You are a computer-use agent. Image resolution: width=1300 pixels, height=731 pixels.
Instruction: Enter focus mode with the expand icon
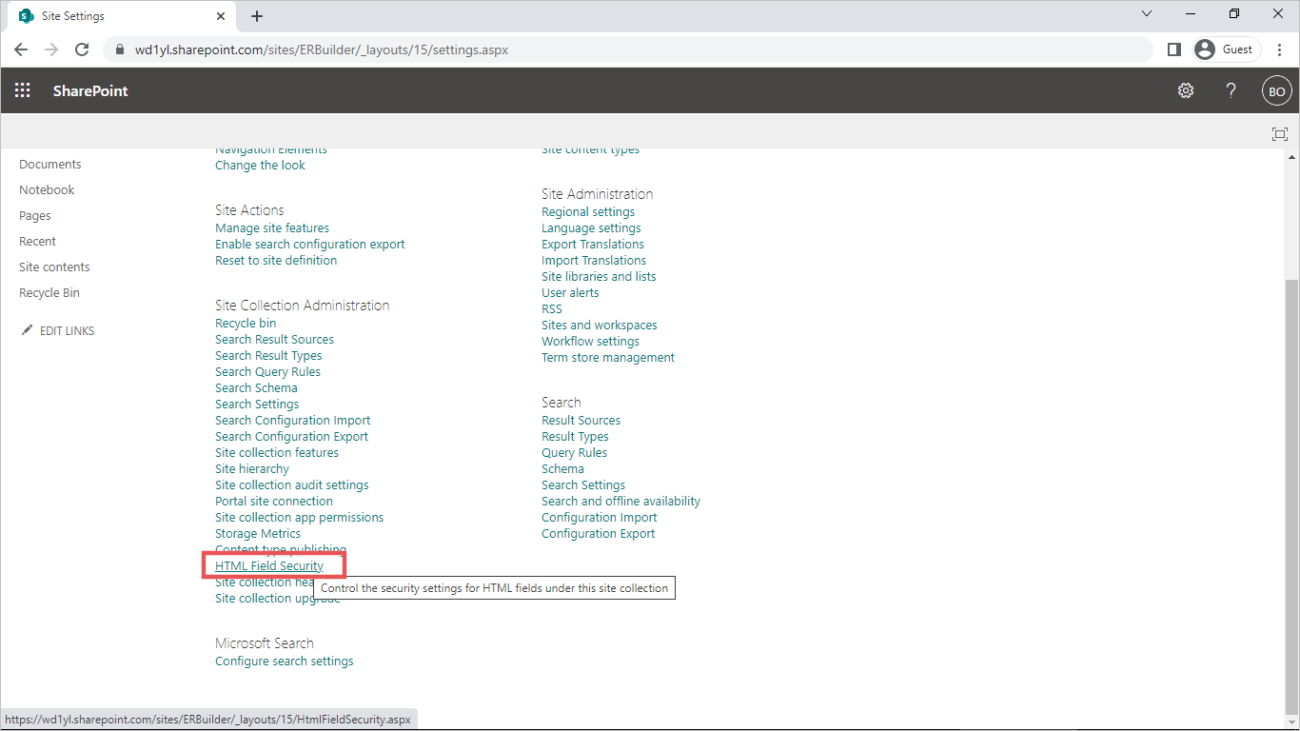pos(1280,133)
